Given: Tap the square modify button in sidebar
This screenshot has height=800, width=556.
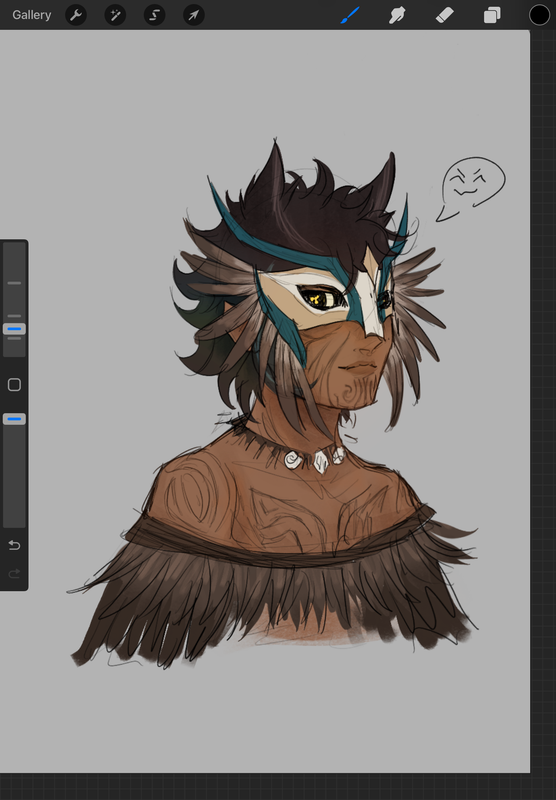Looking at the screenshot, I should tap(14, 385).
